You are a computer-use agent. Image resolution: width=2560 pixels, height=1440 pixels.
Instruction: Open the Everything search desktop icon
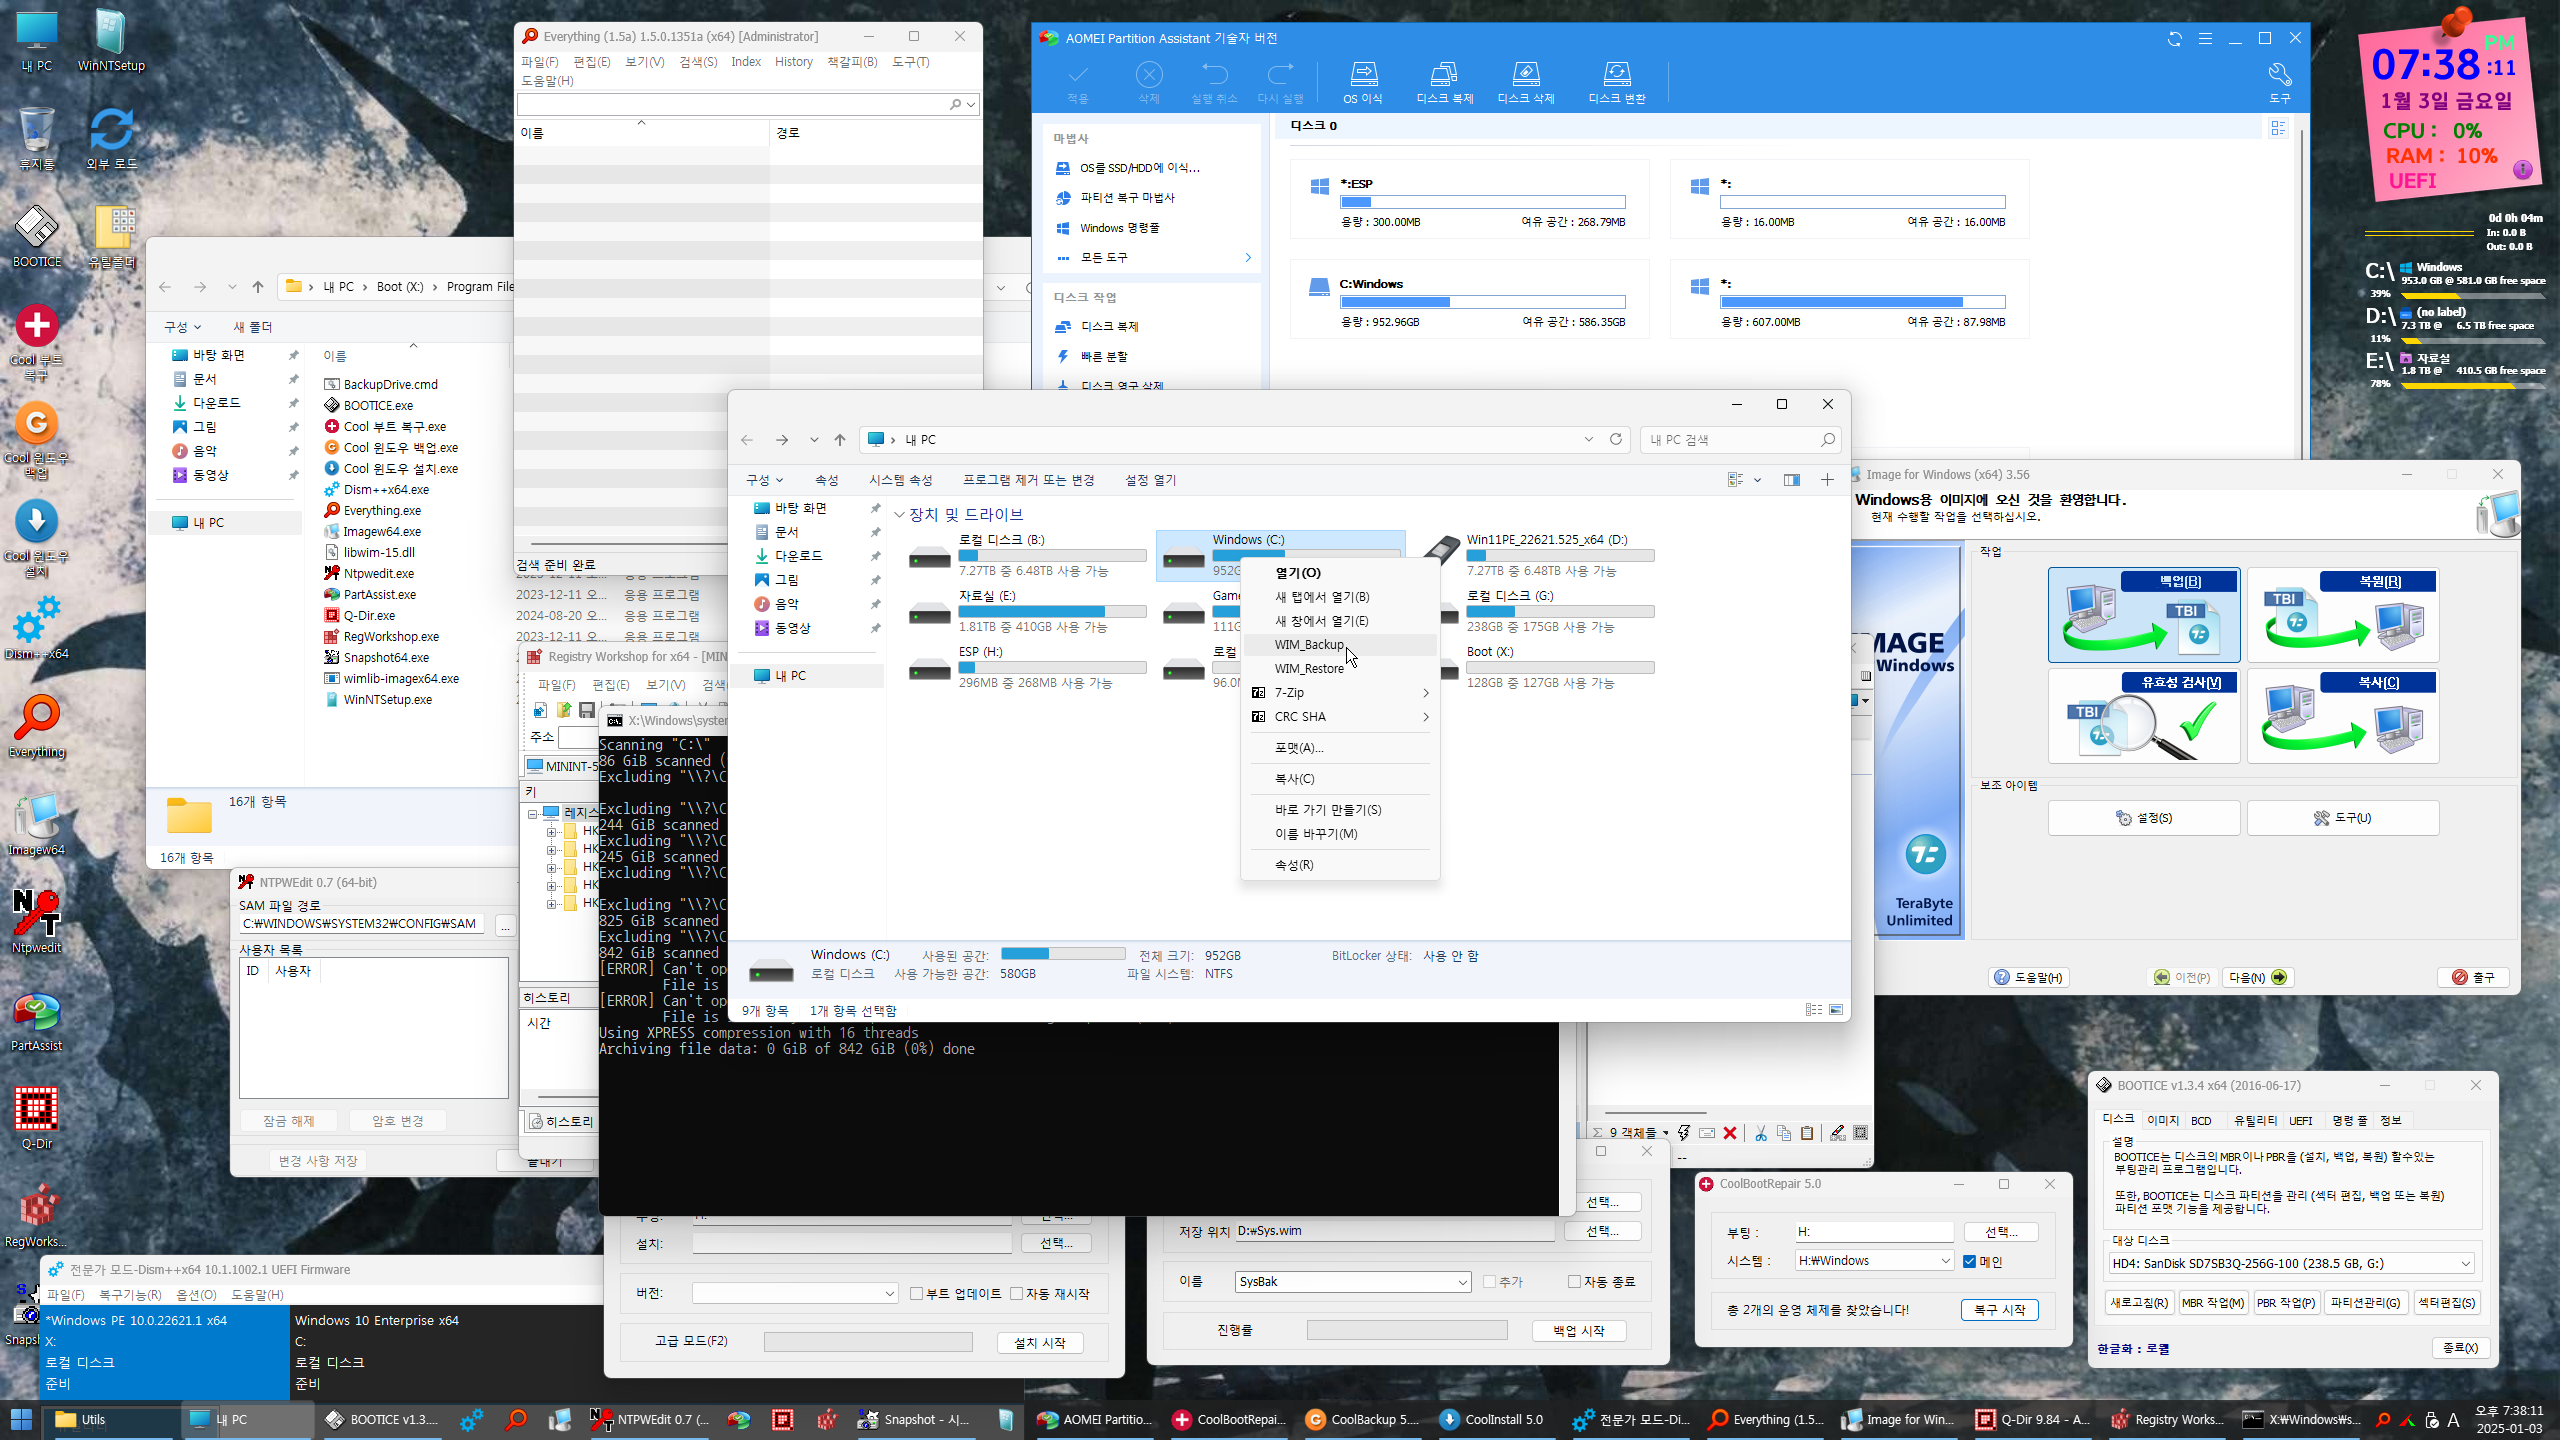click(37, 727)
